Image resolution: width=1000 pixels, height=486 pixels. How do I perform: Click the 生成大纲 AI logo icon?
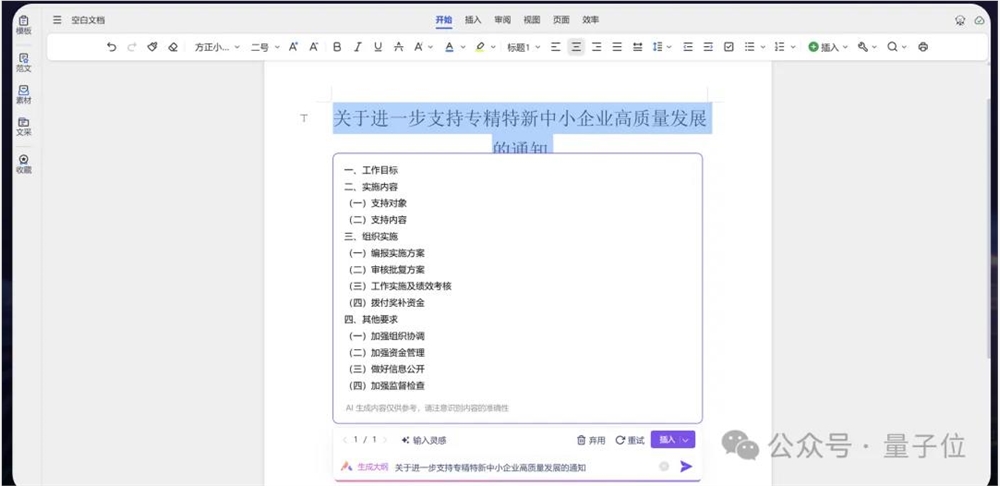(346, 466)
